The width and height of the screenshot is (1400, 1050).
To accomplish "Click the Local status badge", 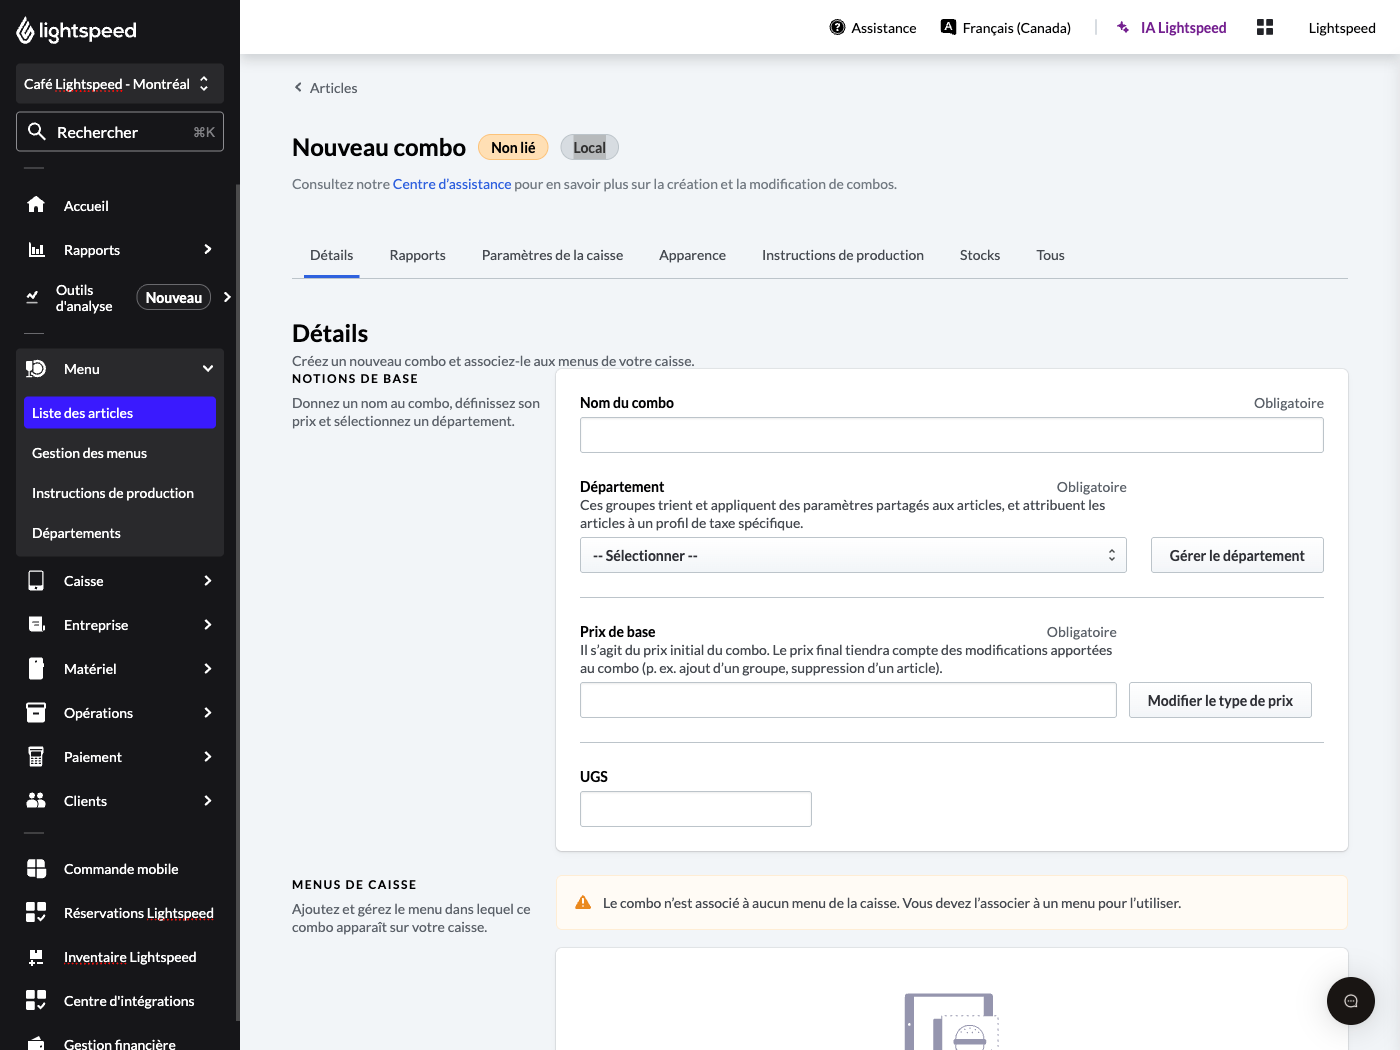I will 589,147.
